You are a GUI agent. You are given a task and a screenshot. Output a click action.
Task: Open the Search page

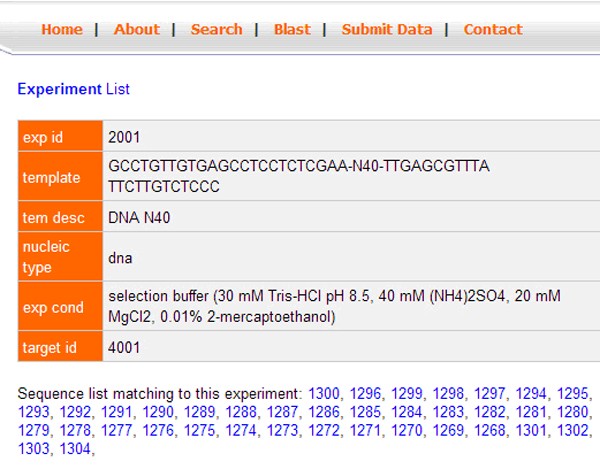click(216, 29)
